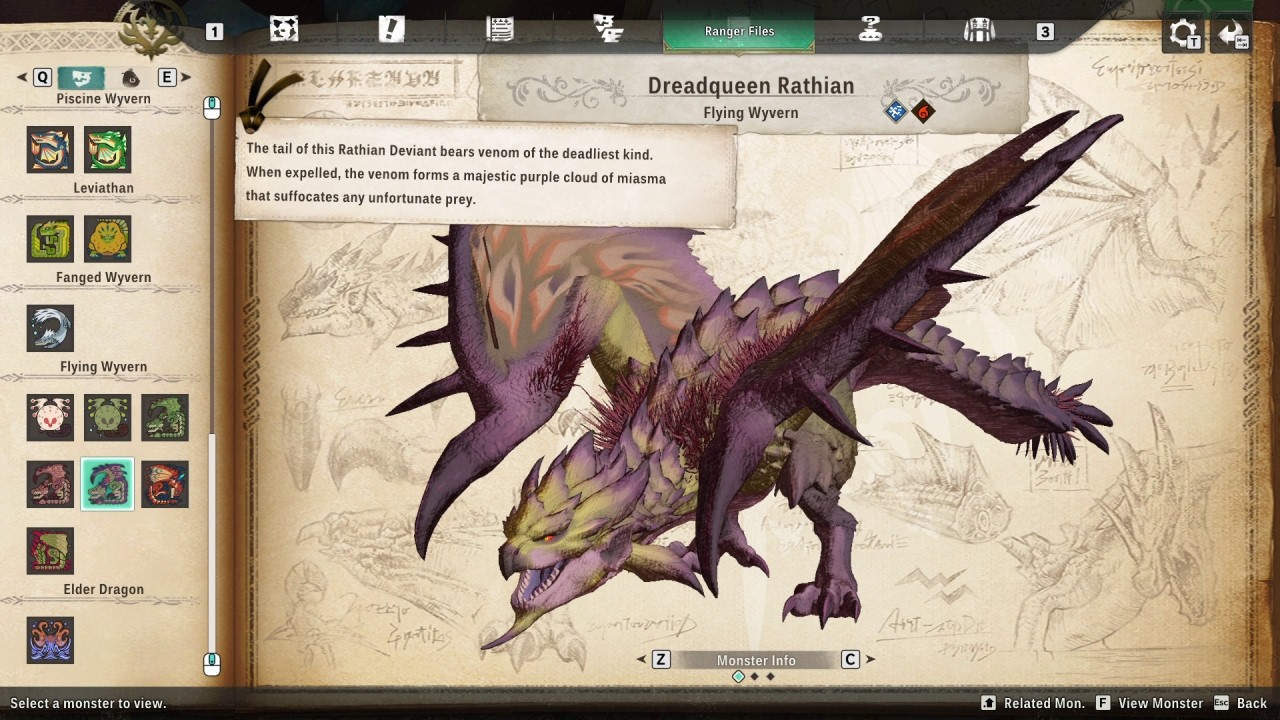Open the exclamation mark tab

pos(392,30)
